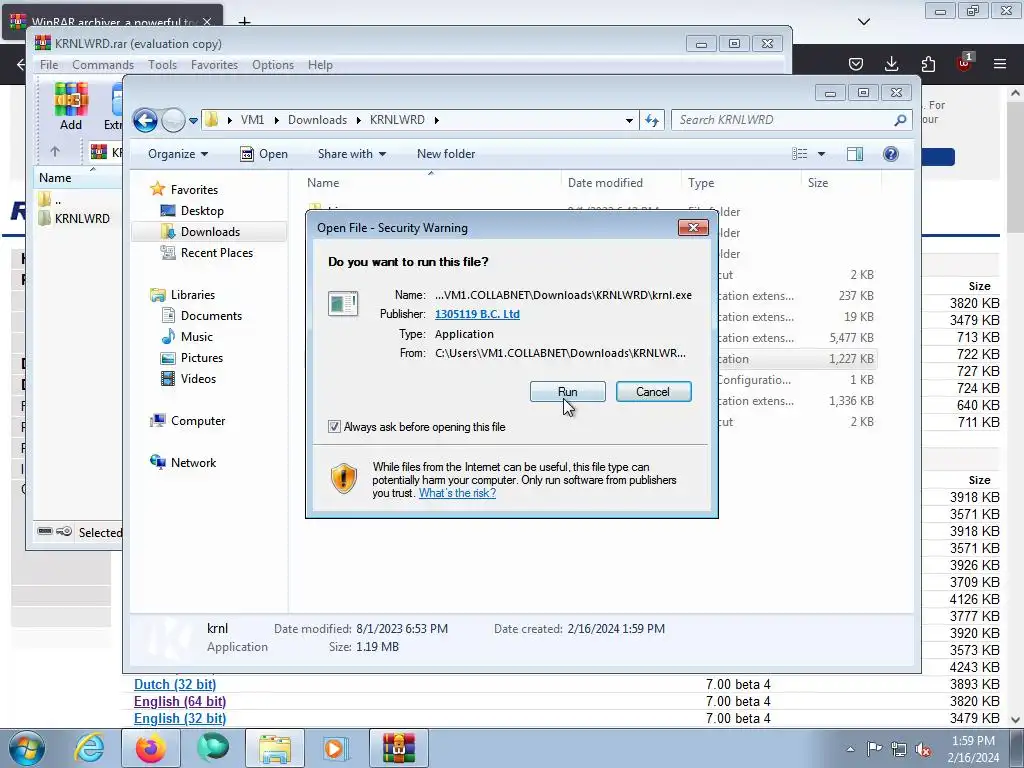
Task: Open address bar history dropdown
Action: click(629, 120)
